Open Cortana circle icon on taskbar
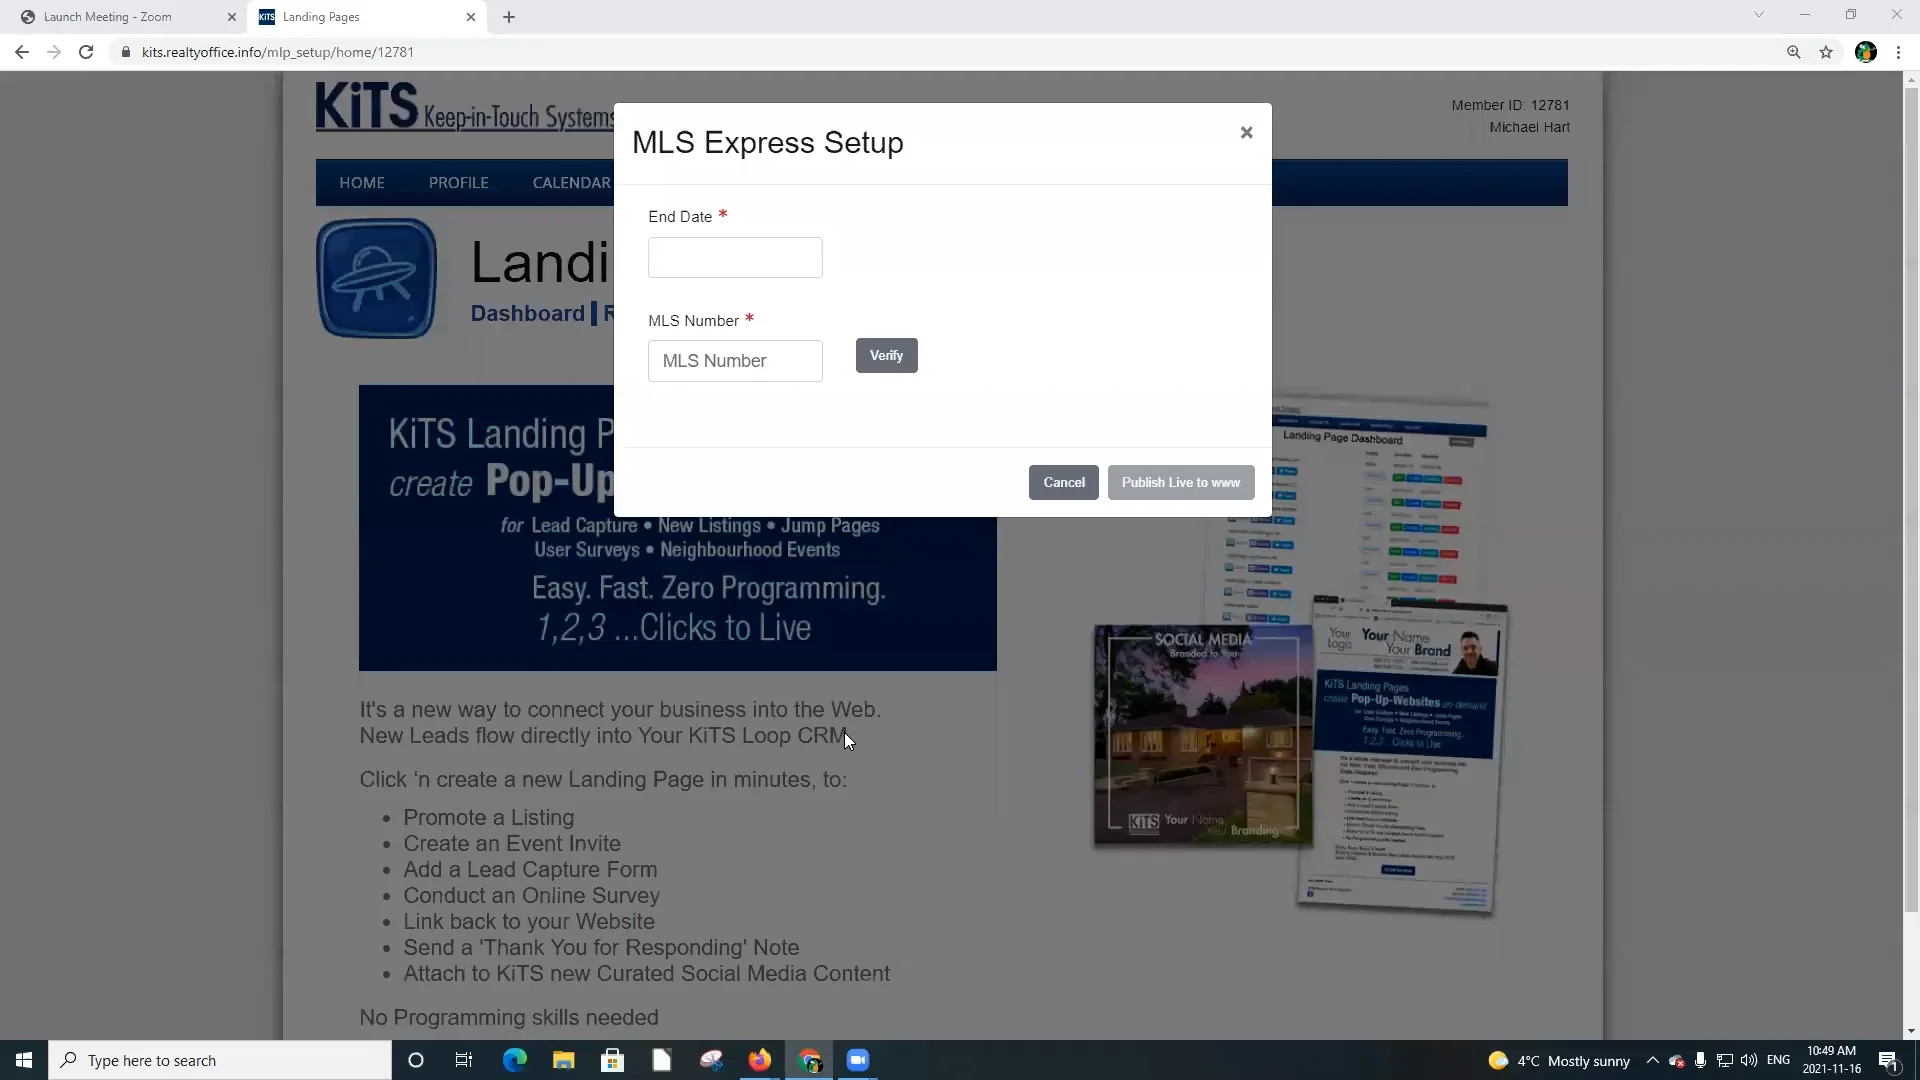Screen dimensions: 1920x1080 416,1060
